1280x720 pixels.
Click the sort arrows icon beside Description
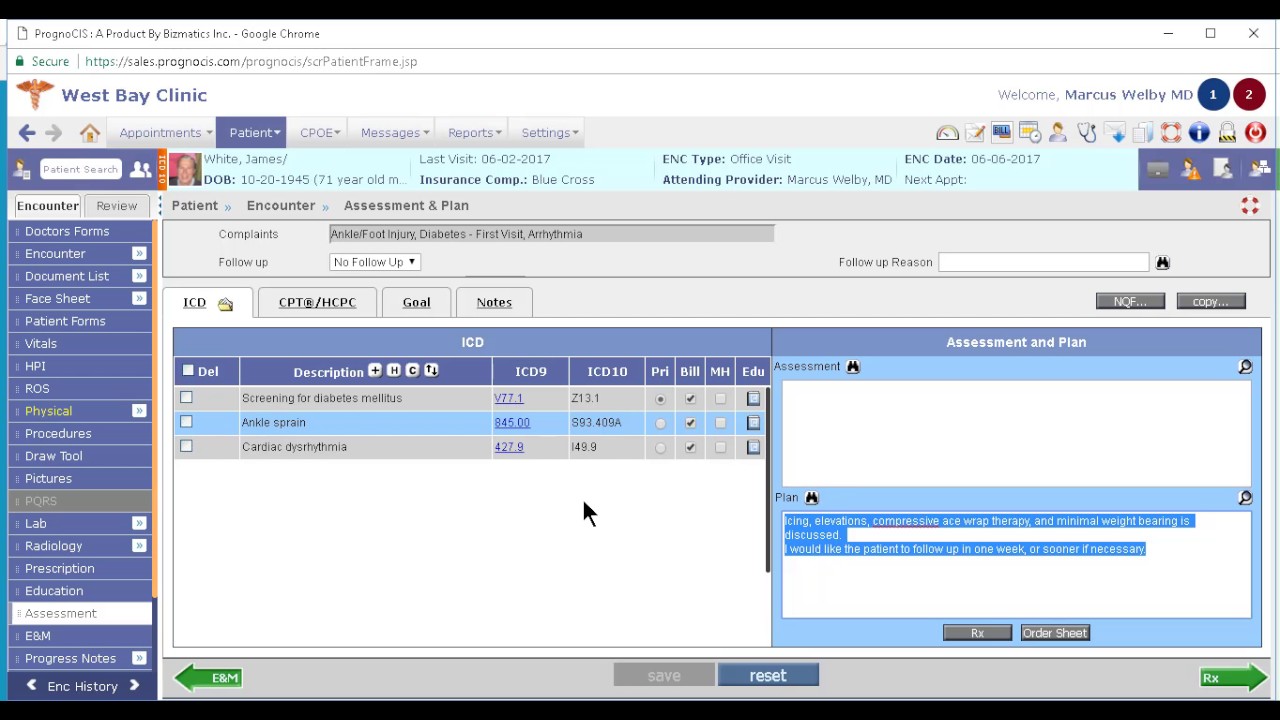point(431,371)
